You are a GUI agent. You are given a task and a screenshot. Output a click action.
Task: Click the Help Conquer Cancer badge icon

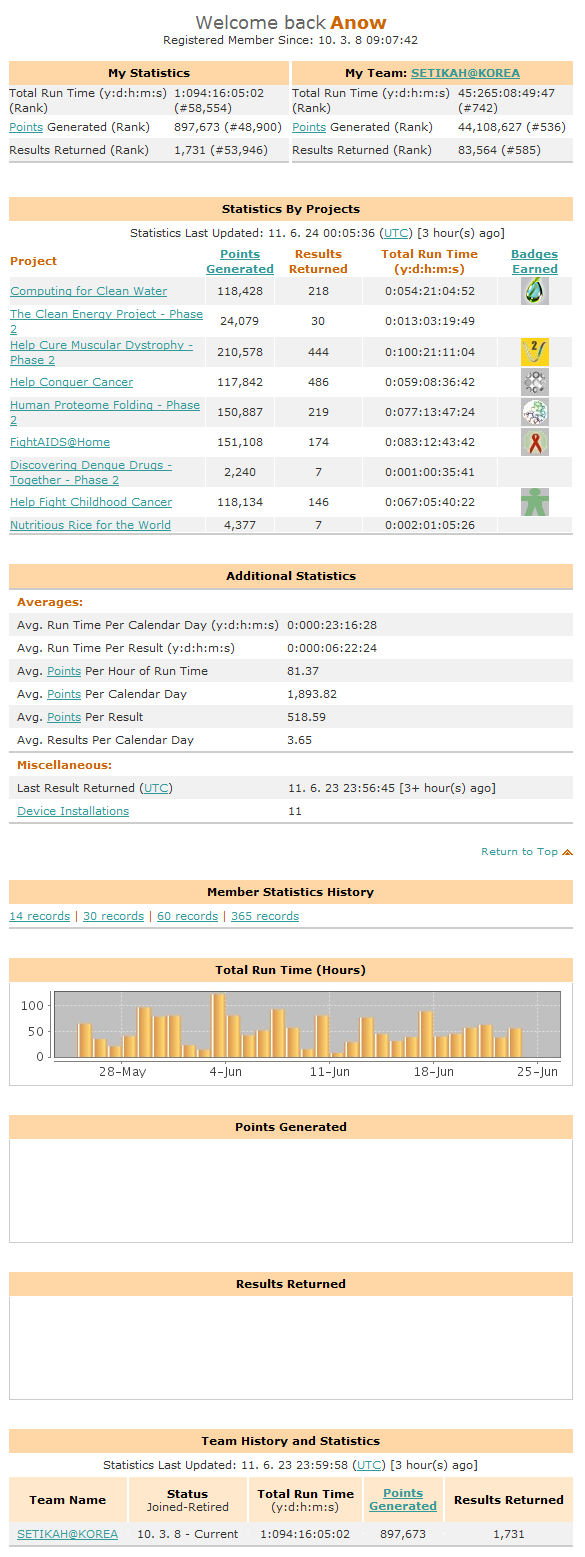(x=535, y=382)
